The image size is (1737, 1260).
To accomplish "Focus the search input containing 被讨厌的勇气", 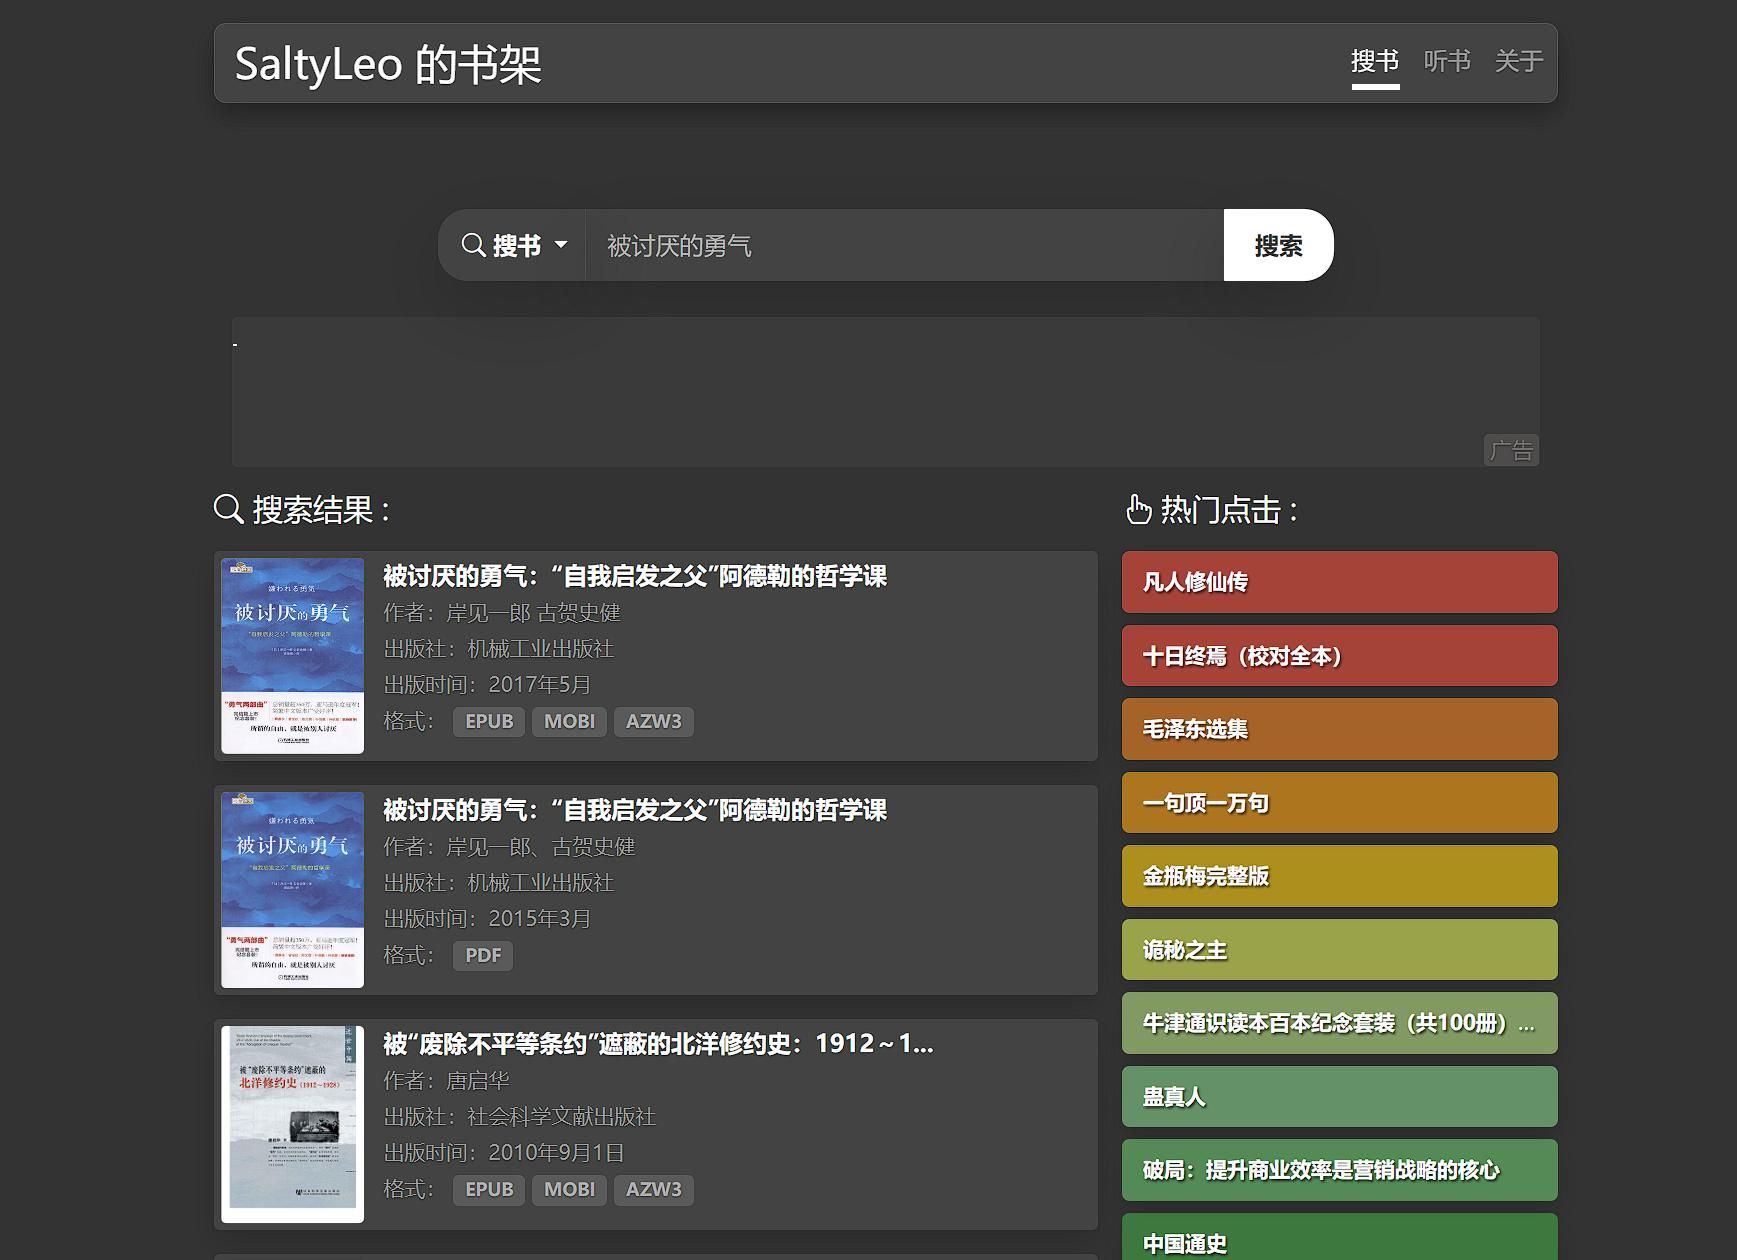I will pos(904,245).
